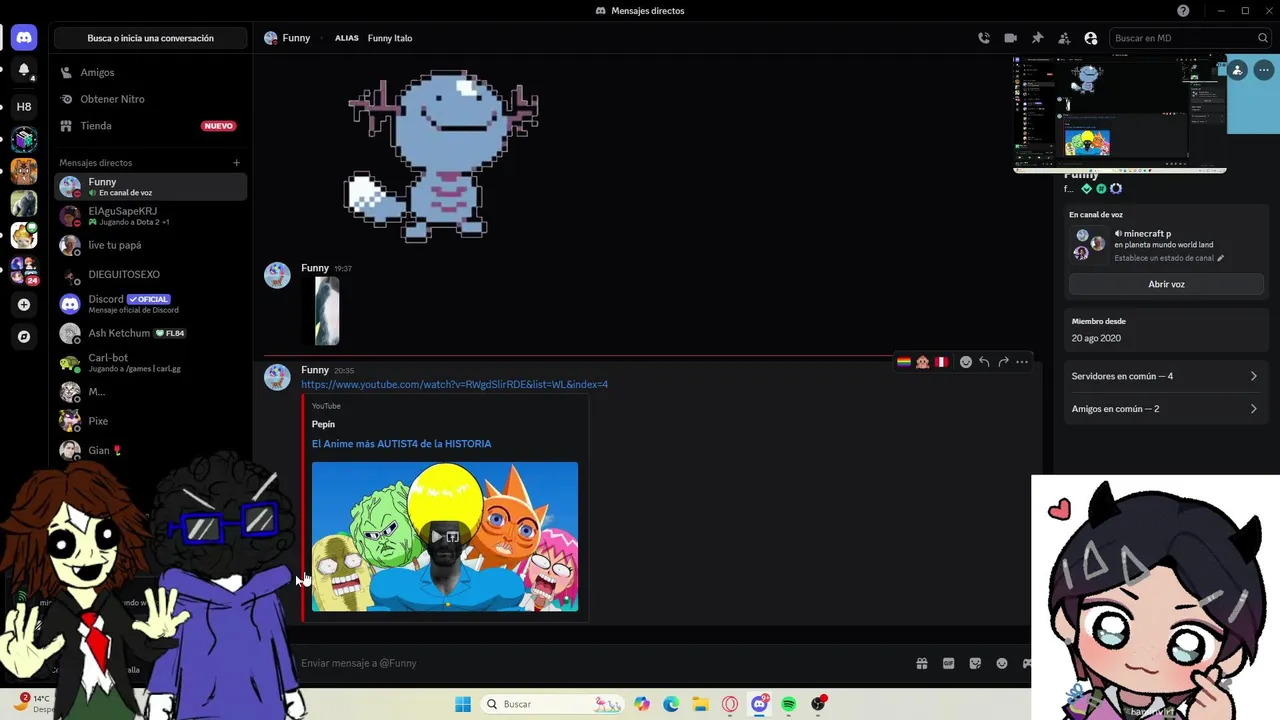Click the Buscar en MD search field
Screen dimensions: 1280x720
click(x=1191, y=38)
